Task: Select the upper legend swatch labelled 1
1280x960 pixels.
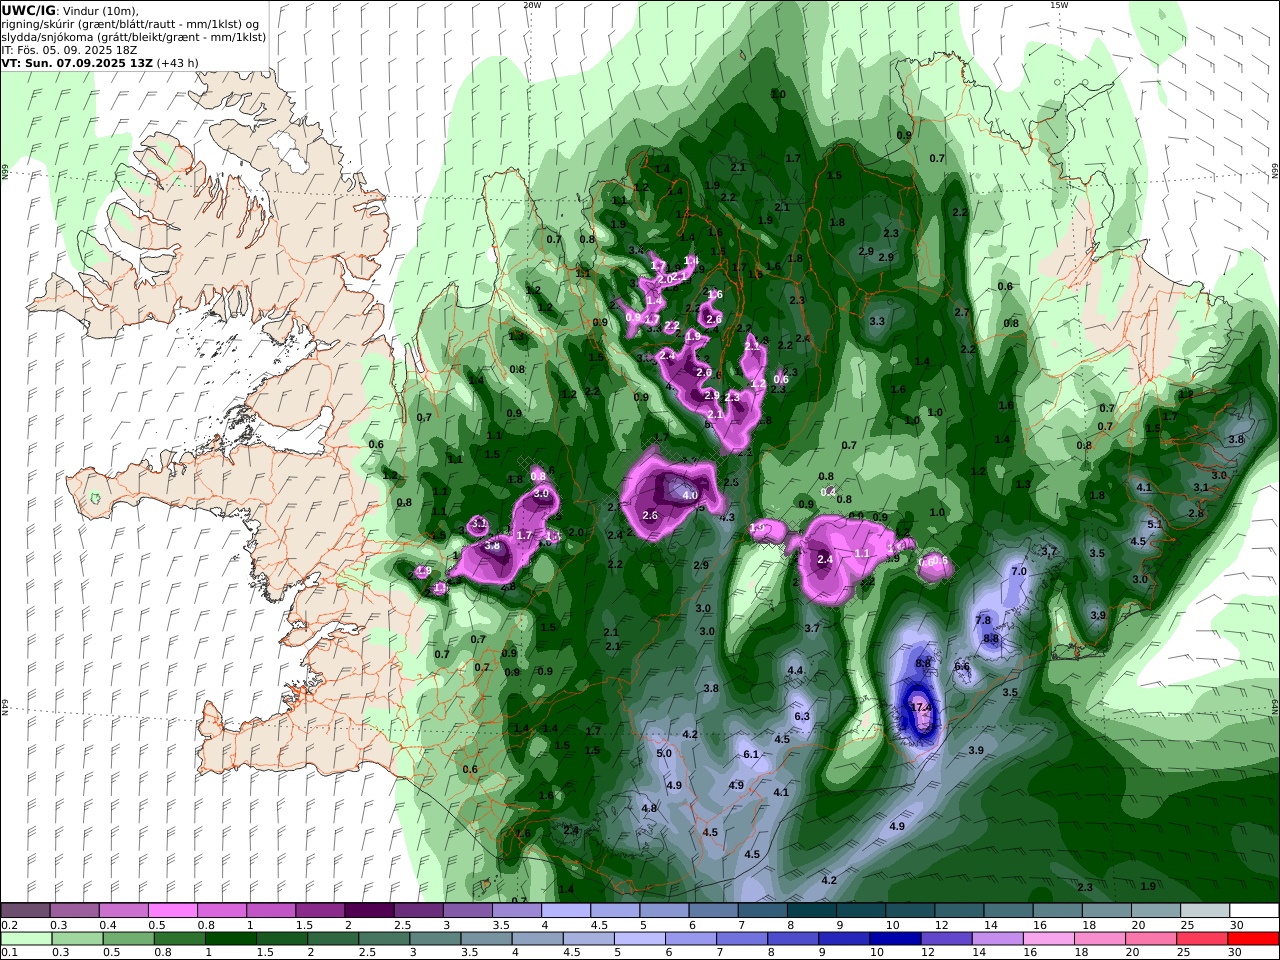Action: 270,911
